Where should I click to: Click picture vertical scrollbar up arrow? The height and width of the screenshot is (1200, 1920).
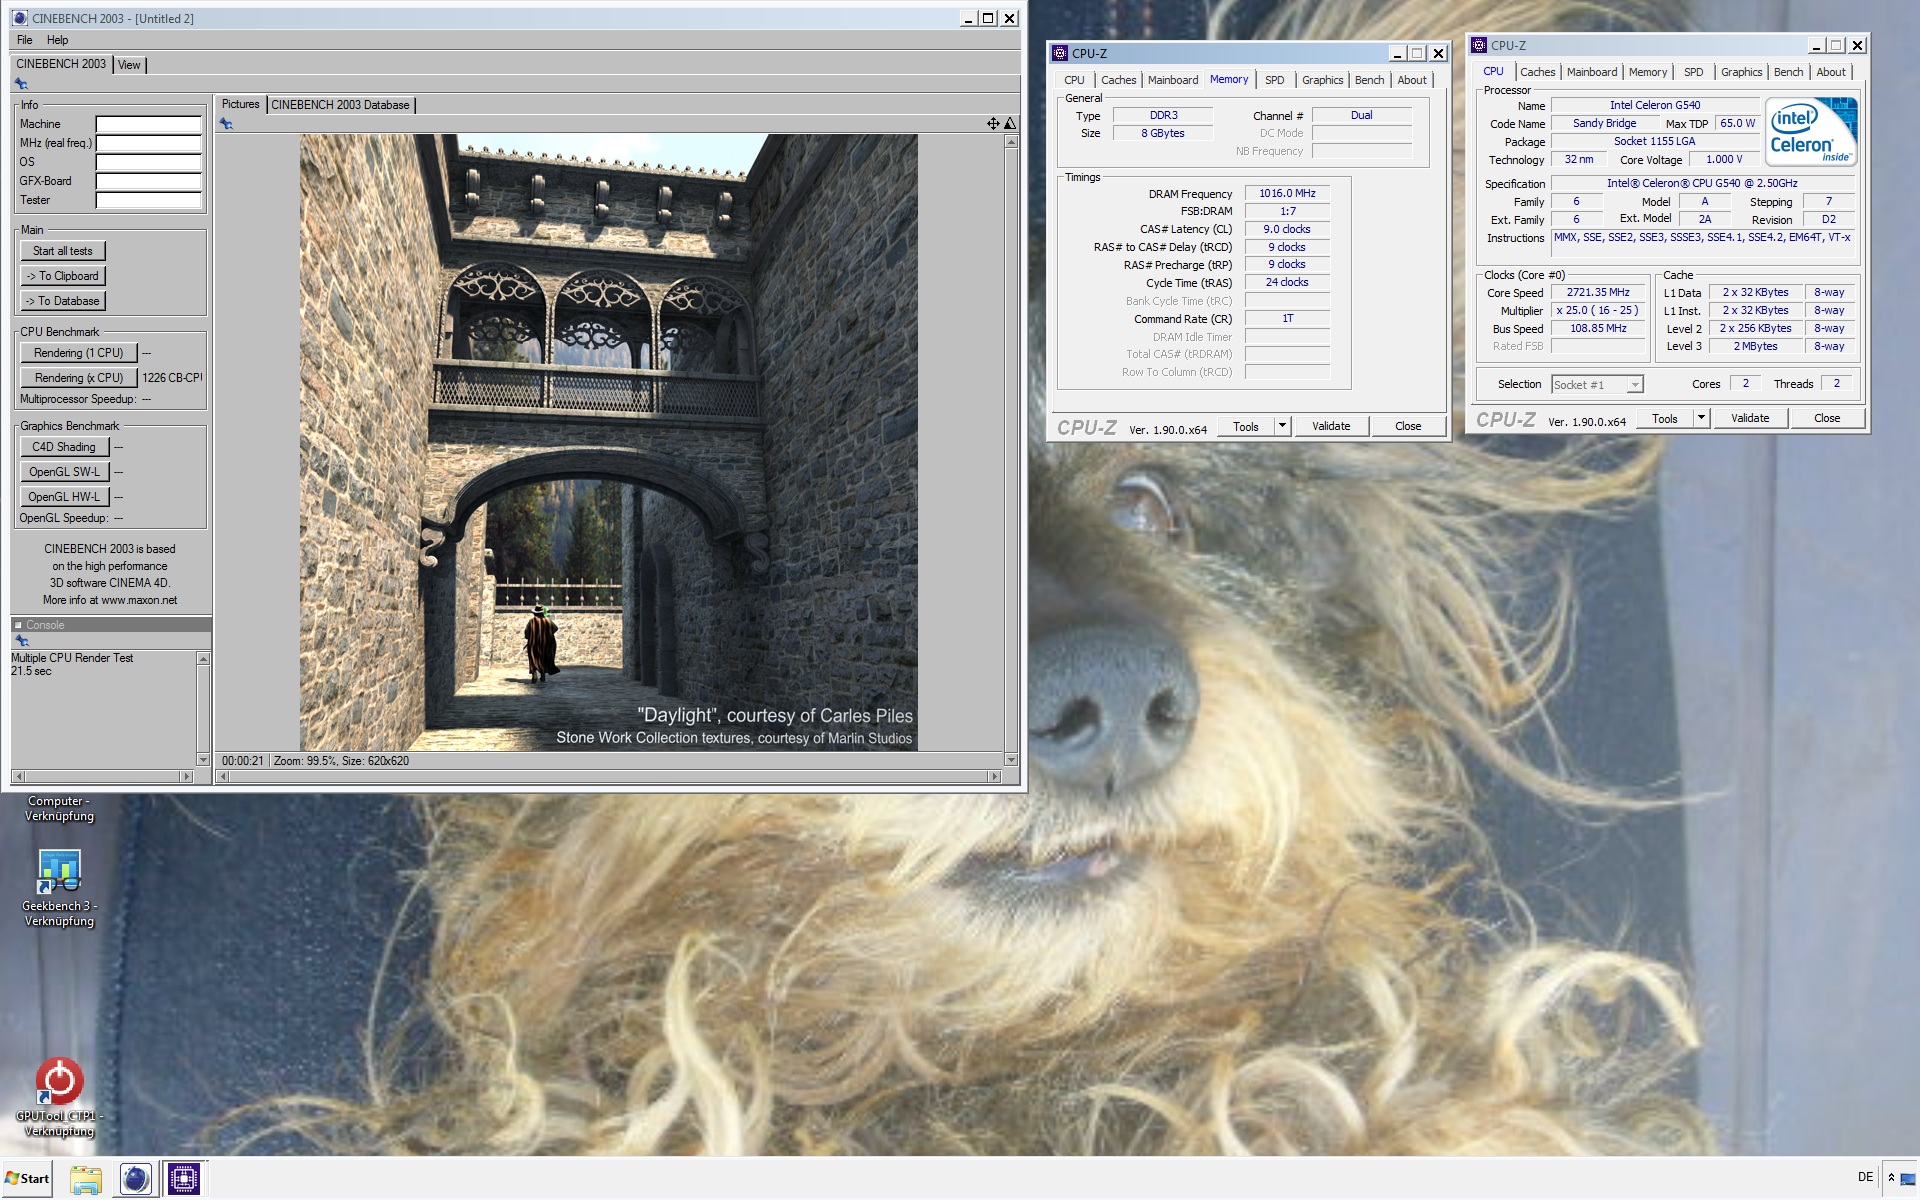coord(1011,142)
